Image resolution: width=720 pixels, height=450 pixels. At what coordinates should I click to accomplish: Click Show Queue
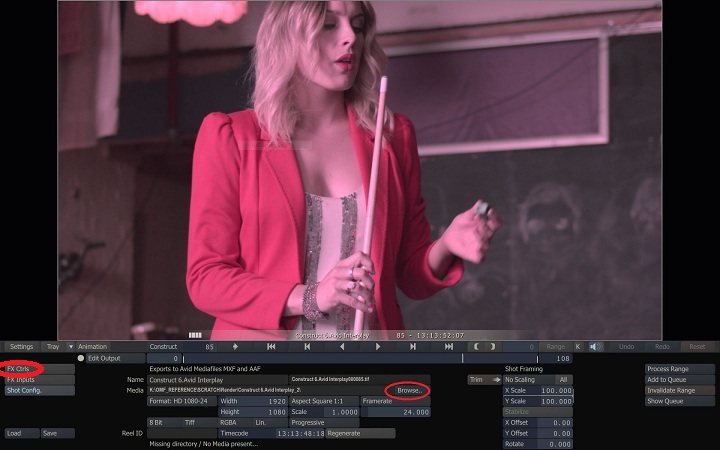point(680,401)
